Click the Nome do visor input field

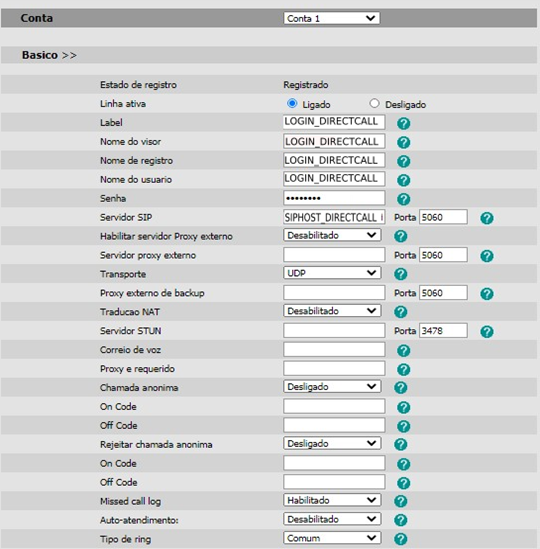pyautogui.click(x=334, y=141)
